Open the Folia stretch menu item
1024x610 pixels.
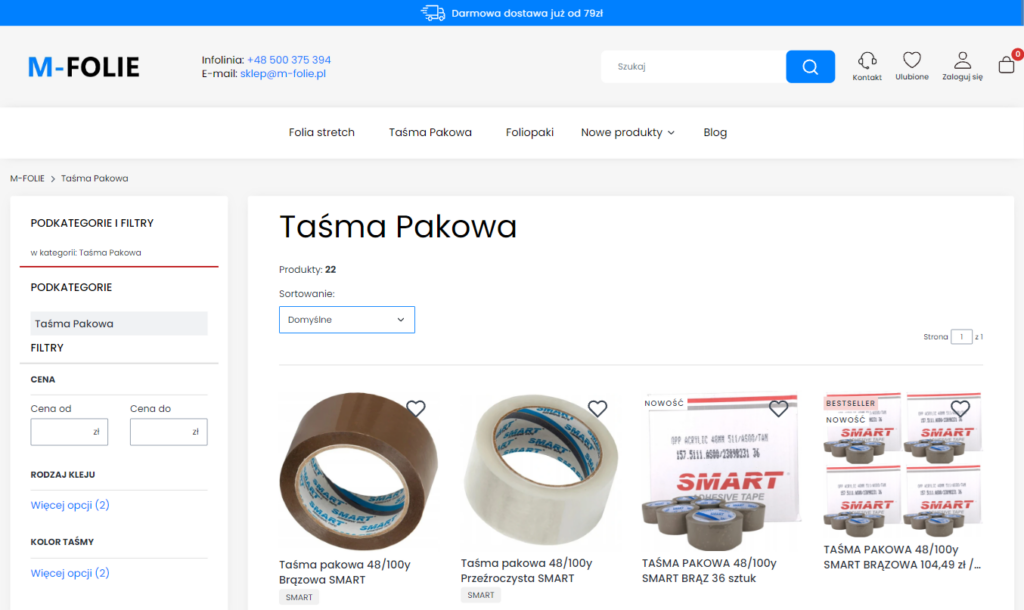point(321,133)
